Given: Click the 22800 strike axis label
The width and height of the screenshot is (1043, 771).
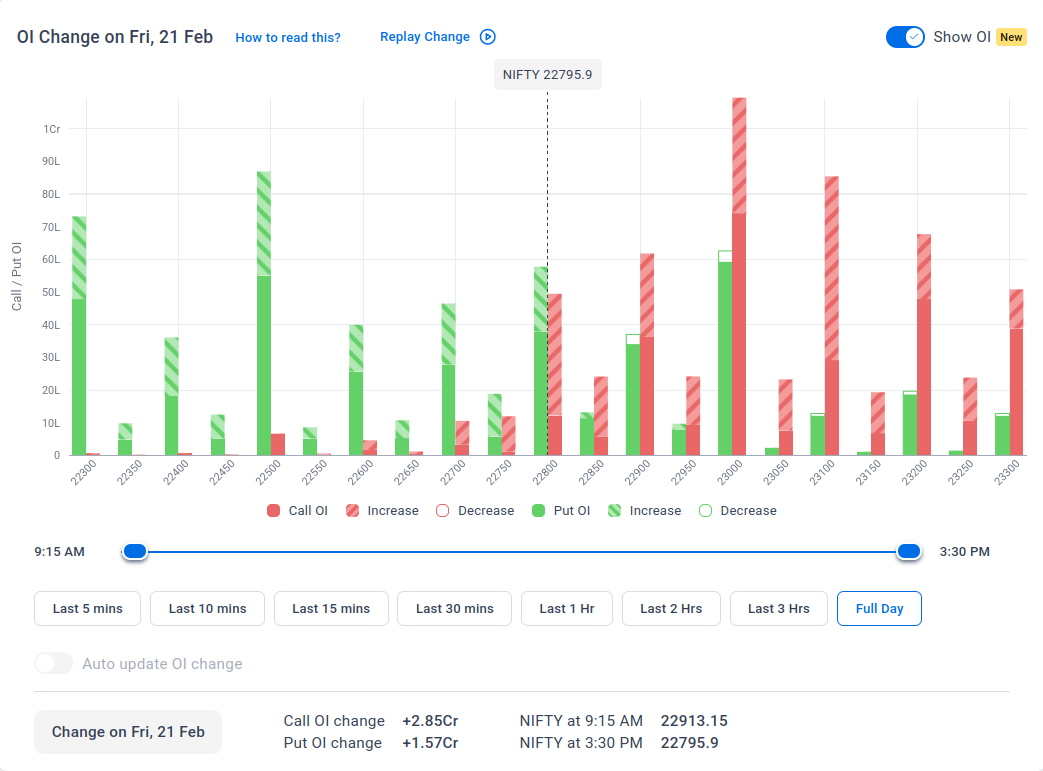Looking at the screenshot, I should (545, 473).
